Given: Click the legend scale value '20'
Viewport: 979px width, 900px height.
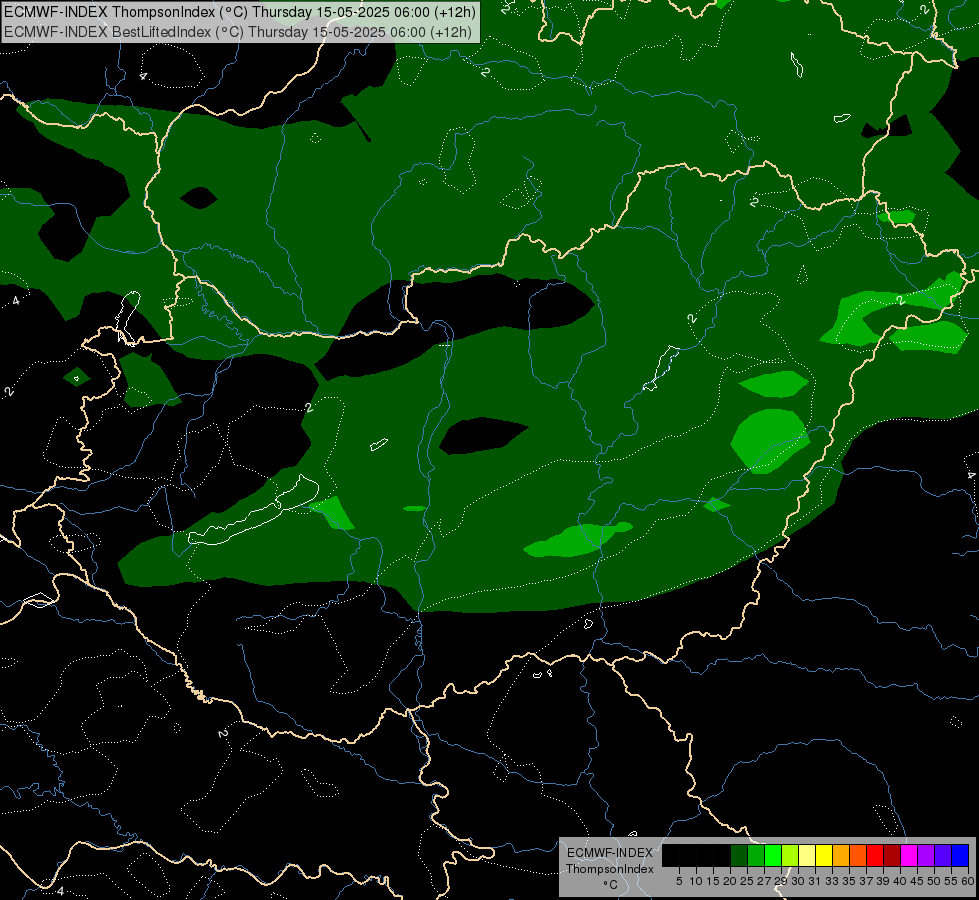Looking at the screenshot, I should coord(730,881).
